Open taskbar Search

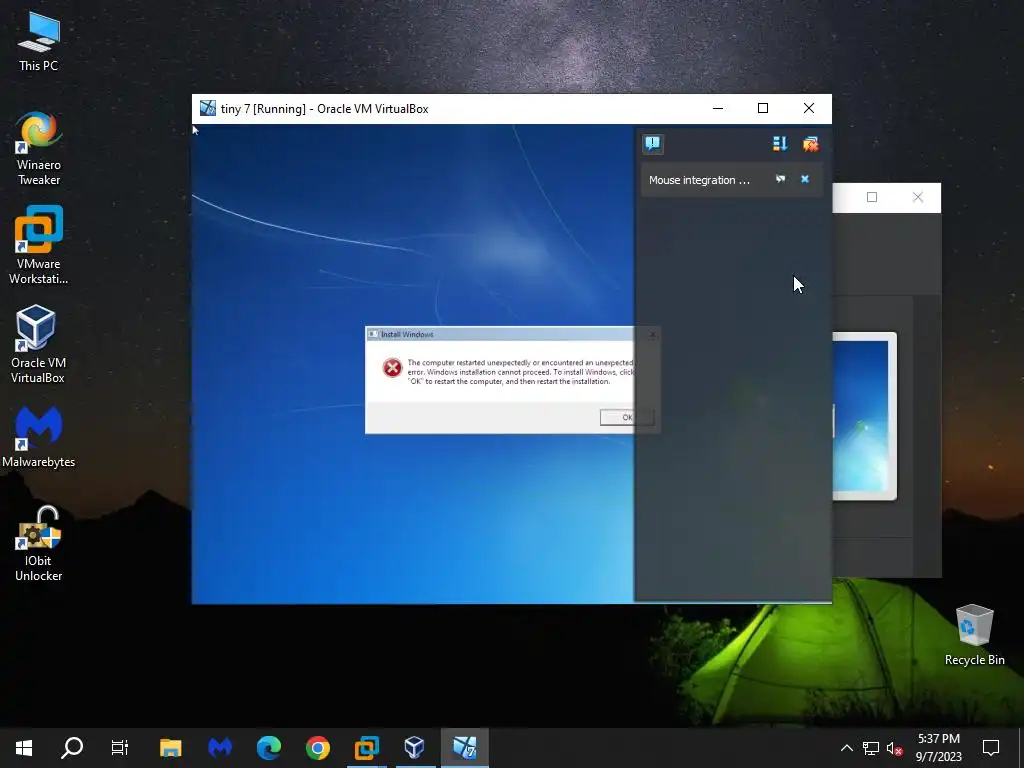point(72,748)
